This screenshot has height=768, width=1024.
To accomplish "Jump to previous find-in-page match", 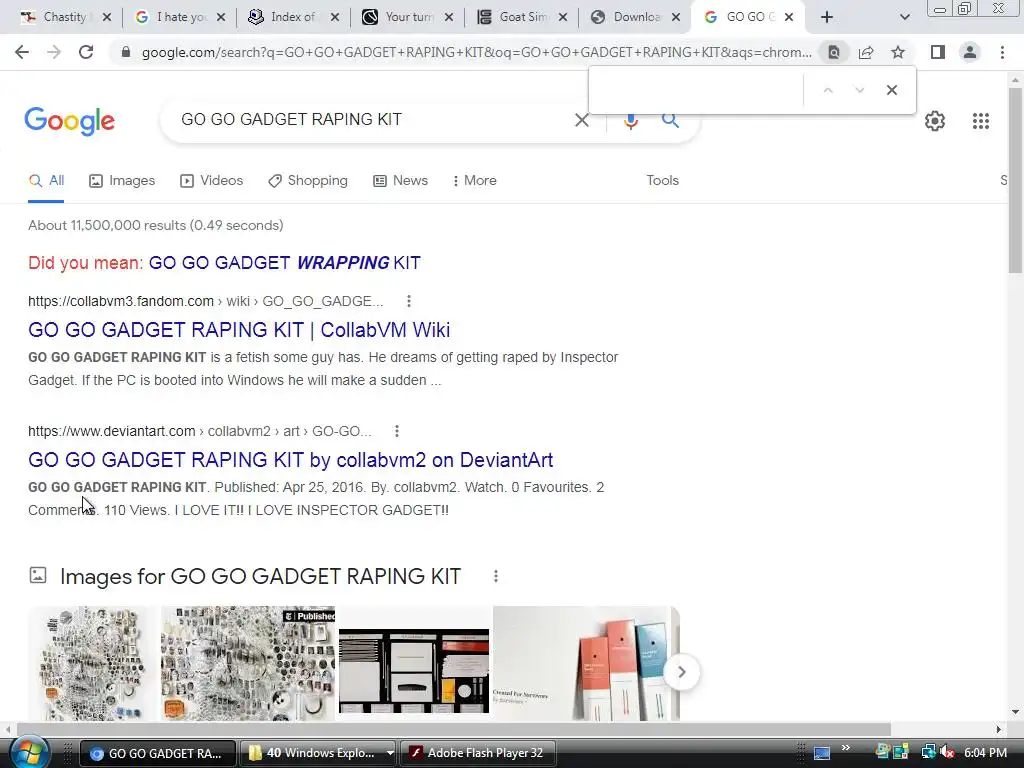I will (828, 90).
